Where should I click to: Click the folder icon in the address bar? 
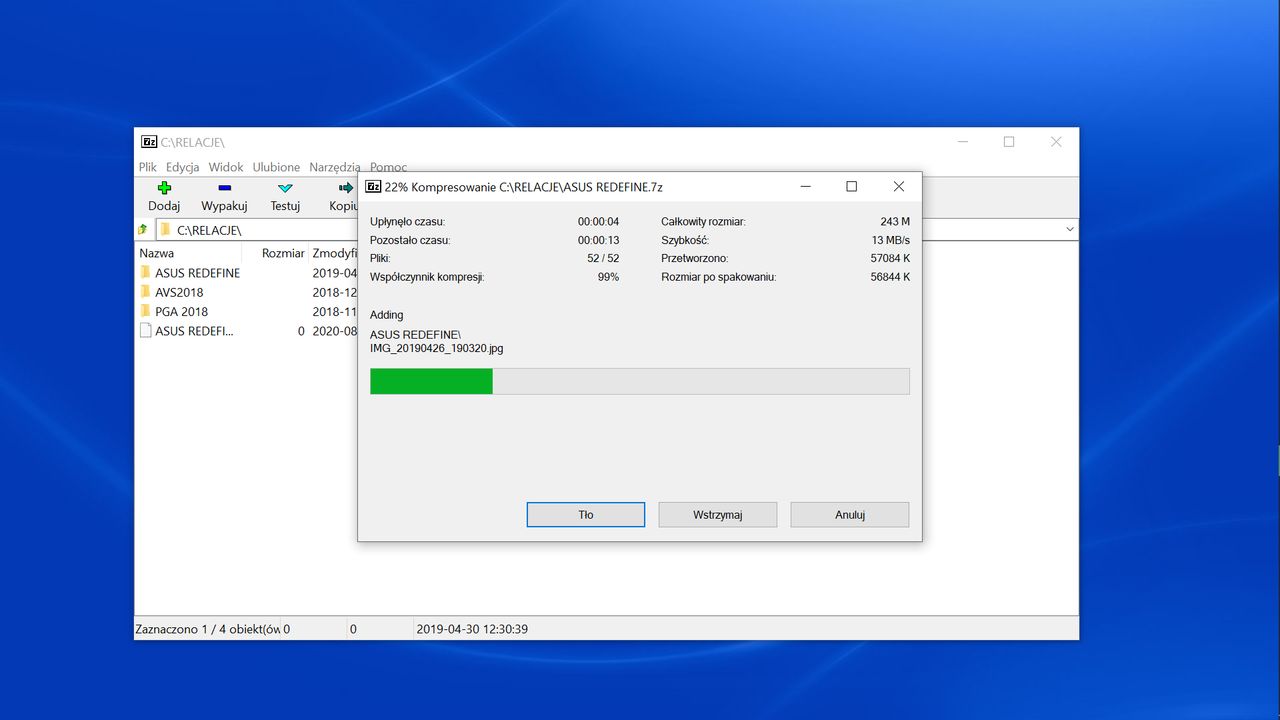point(165,230)
